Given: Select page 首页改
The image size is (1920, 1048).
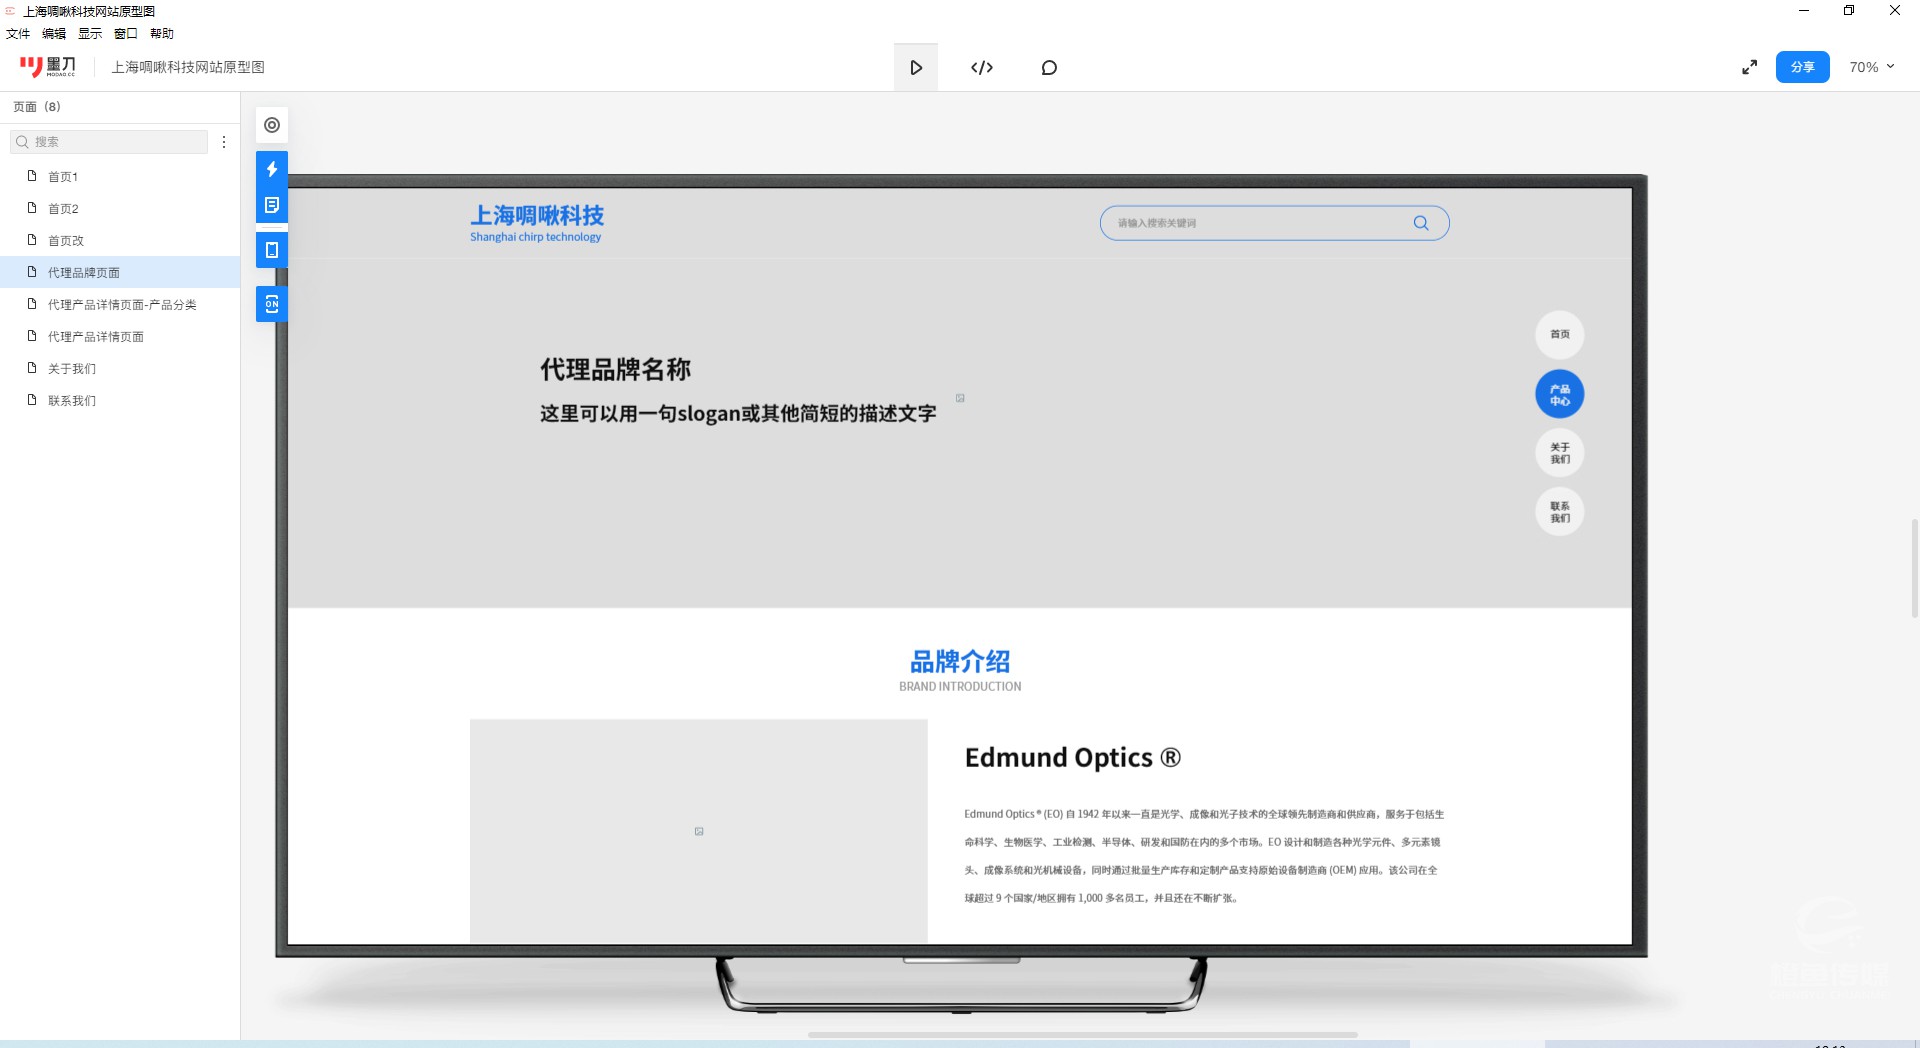Looking at the screenshot, I should pyautogui.click(x=120, y=240).
